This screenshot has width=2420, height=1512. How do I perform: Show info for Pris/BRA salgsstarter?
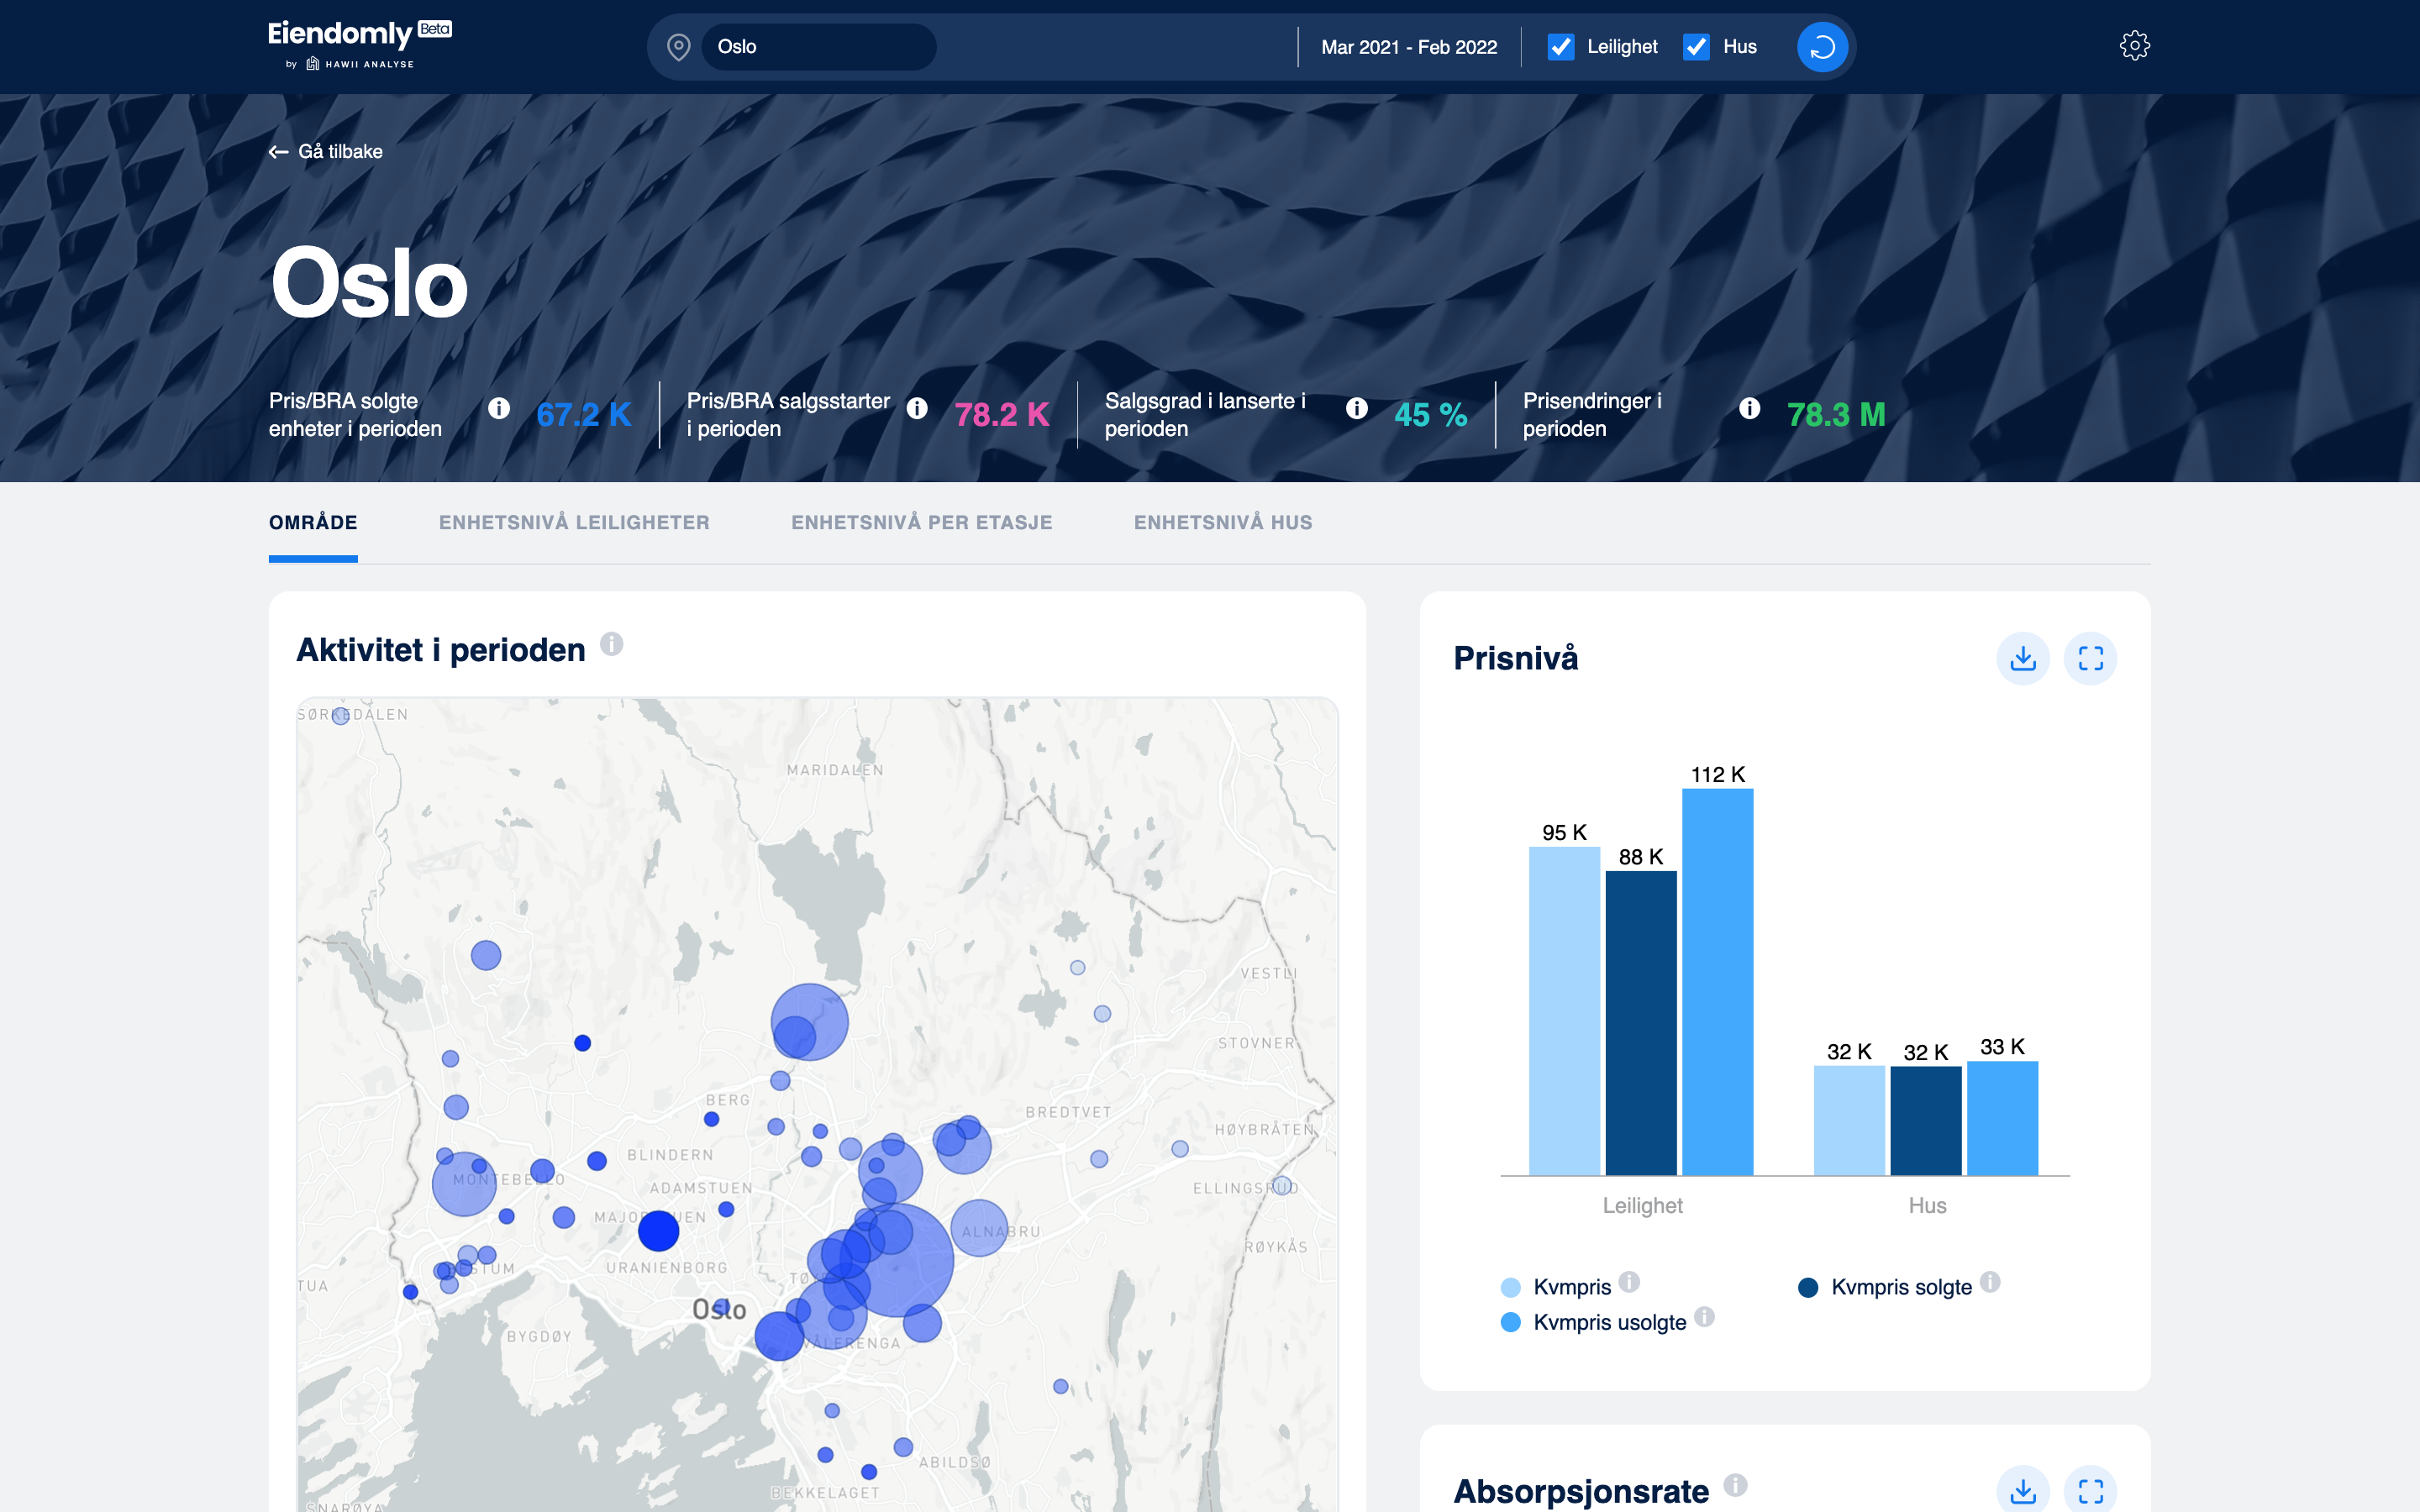(x=917, y=408)
